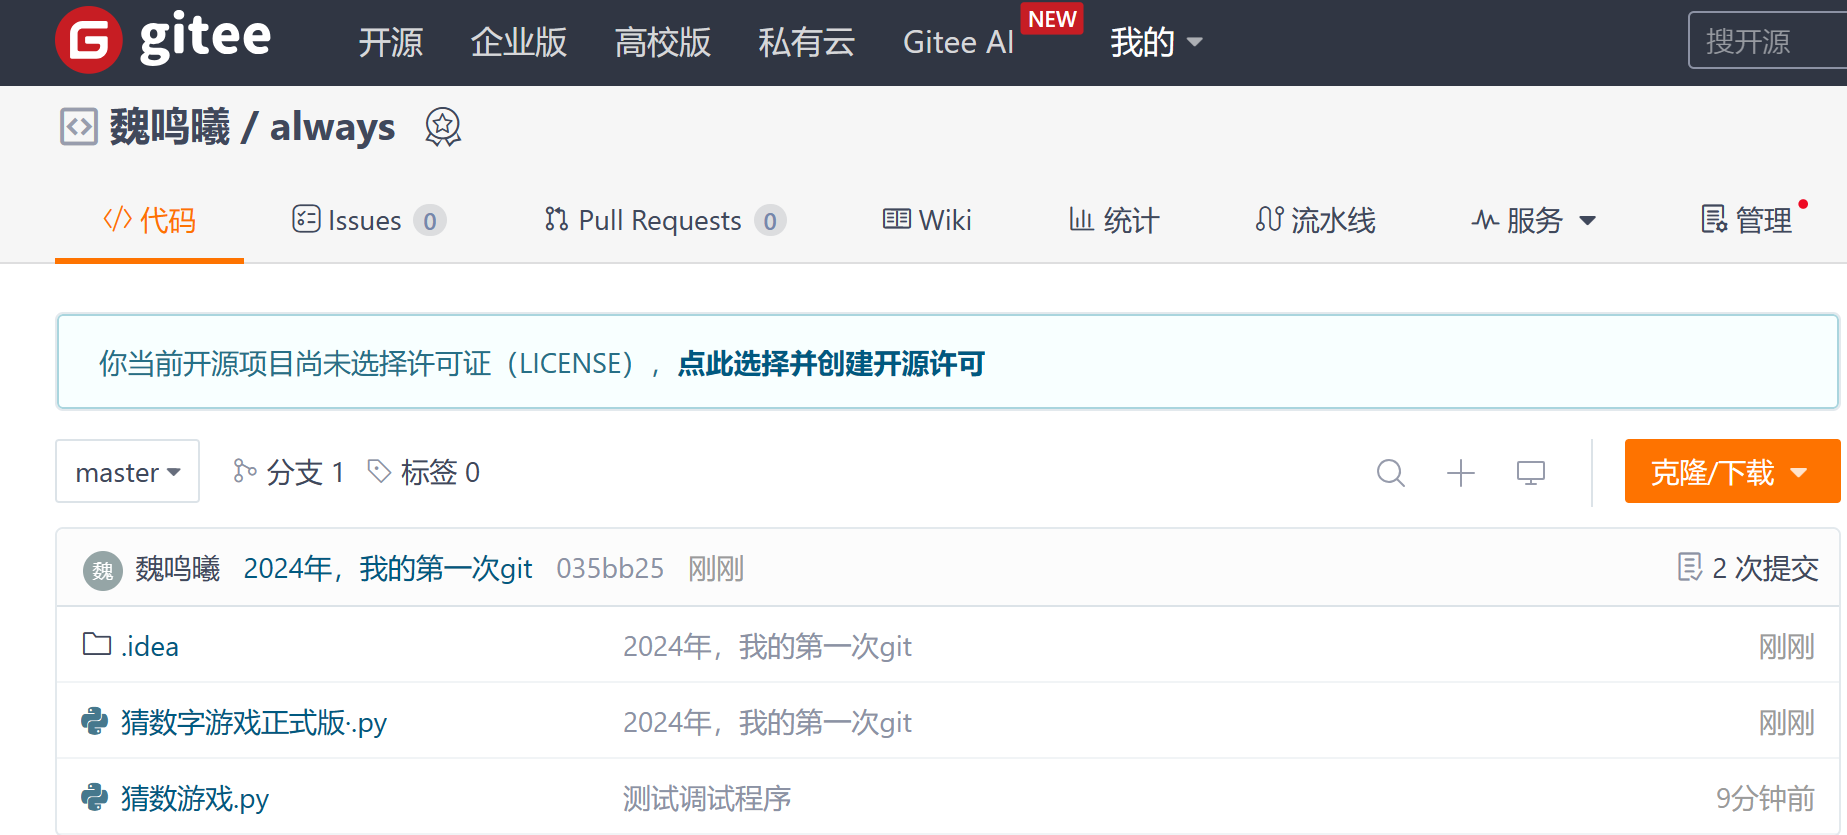
Task: Click the Python icon for 猜数游戏.py
Action: click(x=95, y=797)
